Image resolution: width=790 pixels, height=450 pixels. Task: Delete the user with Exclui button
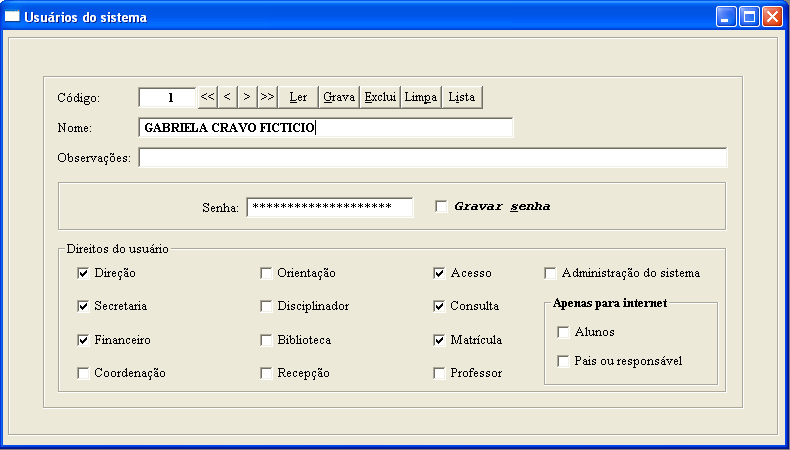[380, 97]
